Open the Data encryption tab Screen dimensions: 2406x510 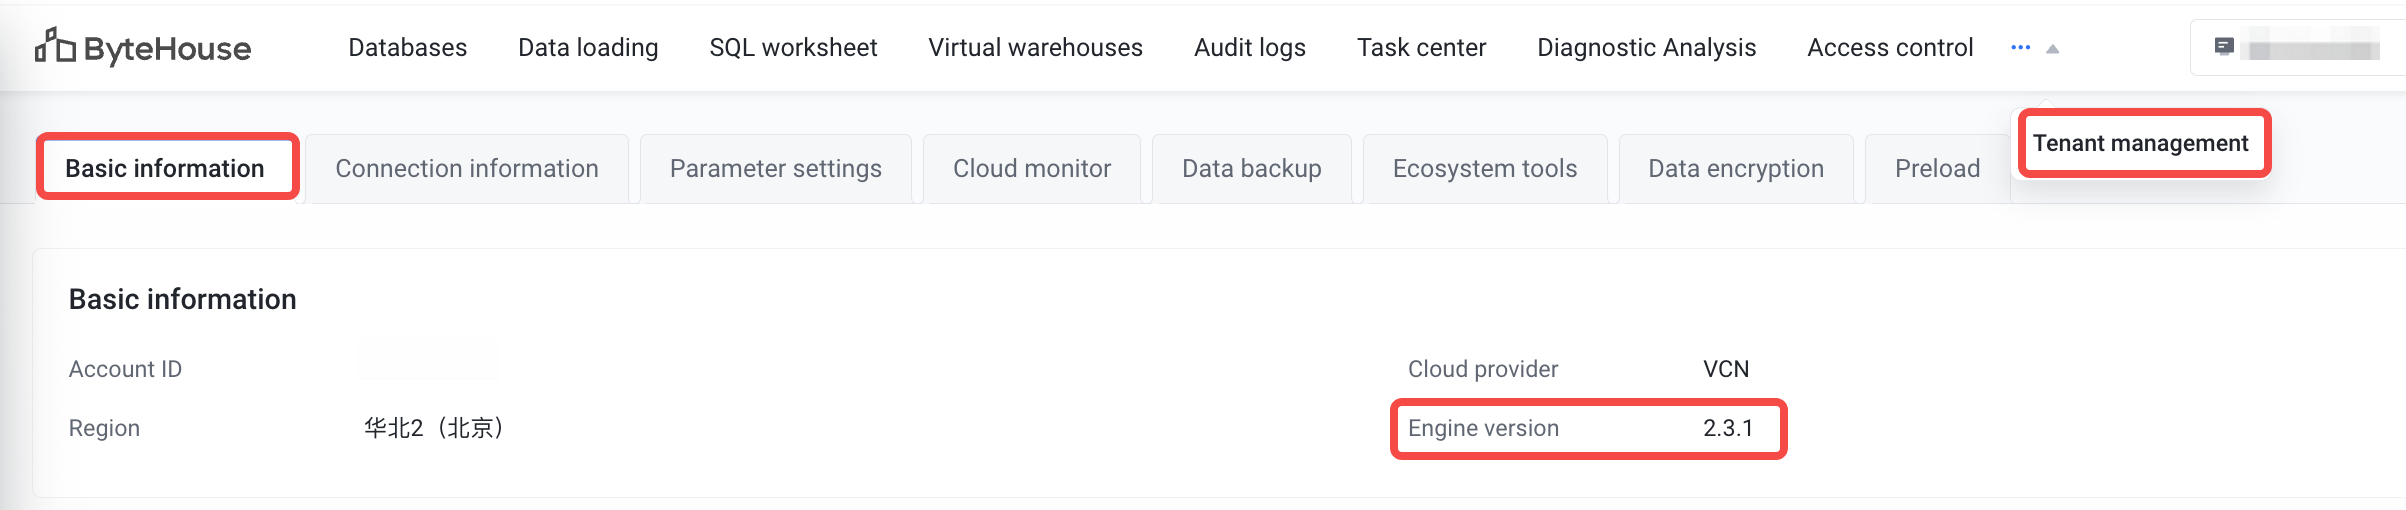pos(1736,168)
